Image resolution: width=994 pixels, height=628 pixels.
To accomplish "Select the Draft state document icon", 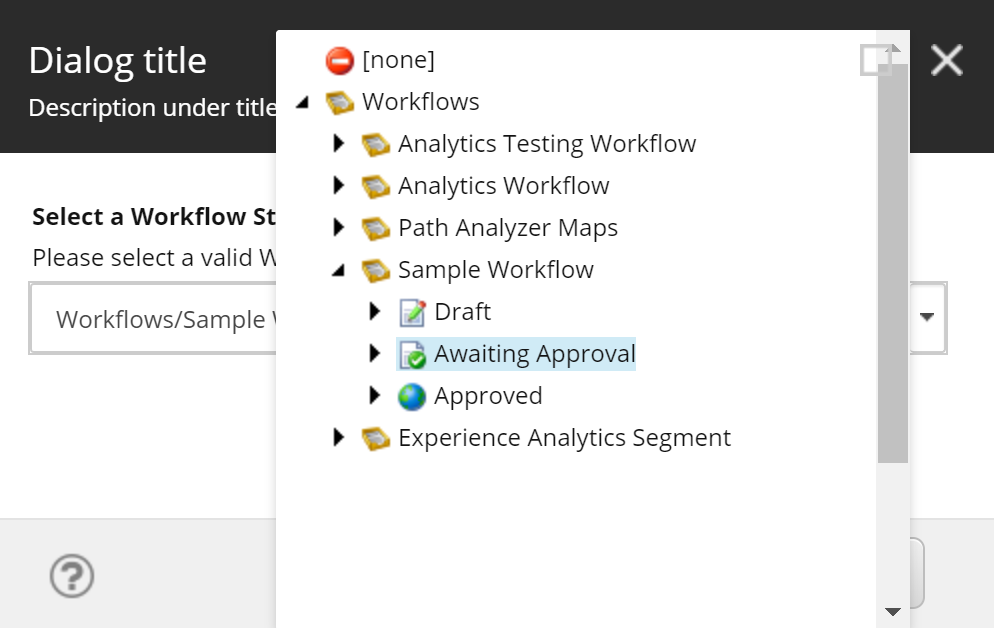I will [x=412, y=311].
